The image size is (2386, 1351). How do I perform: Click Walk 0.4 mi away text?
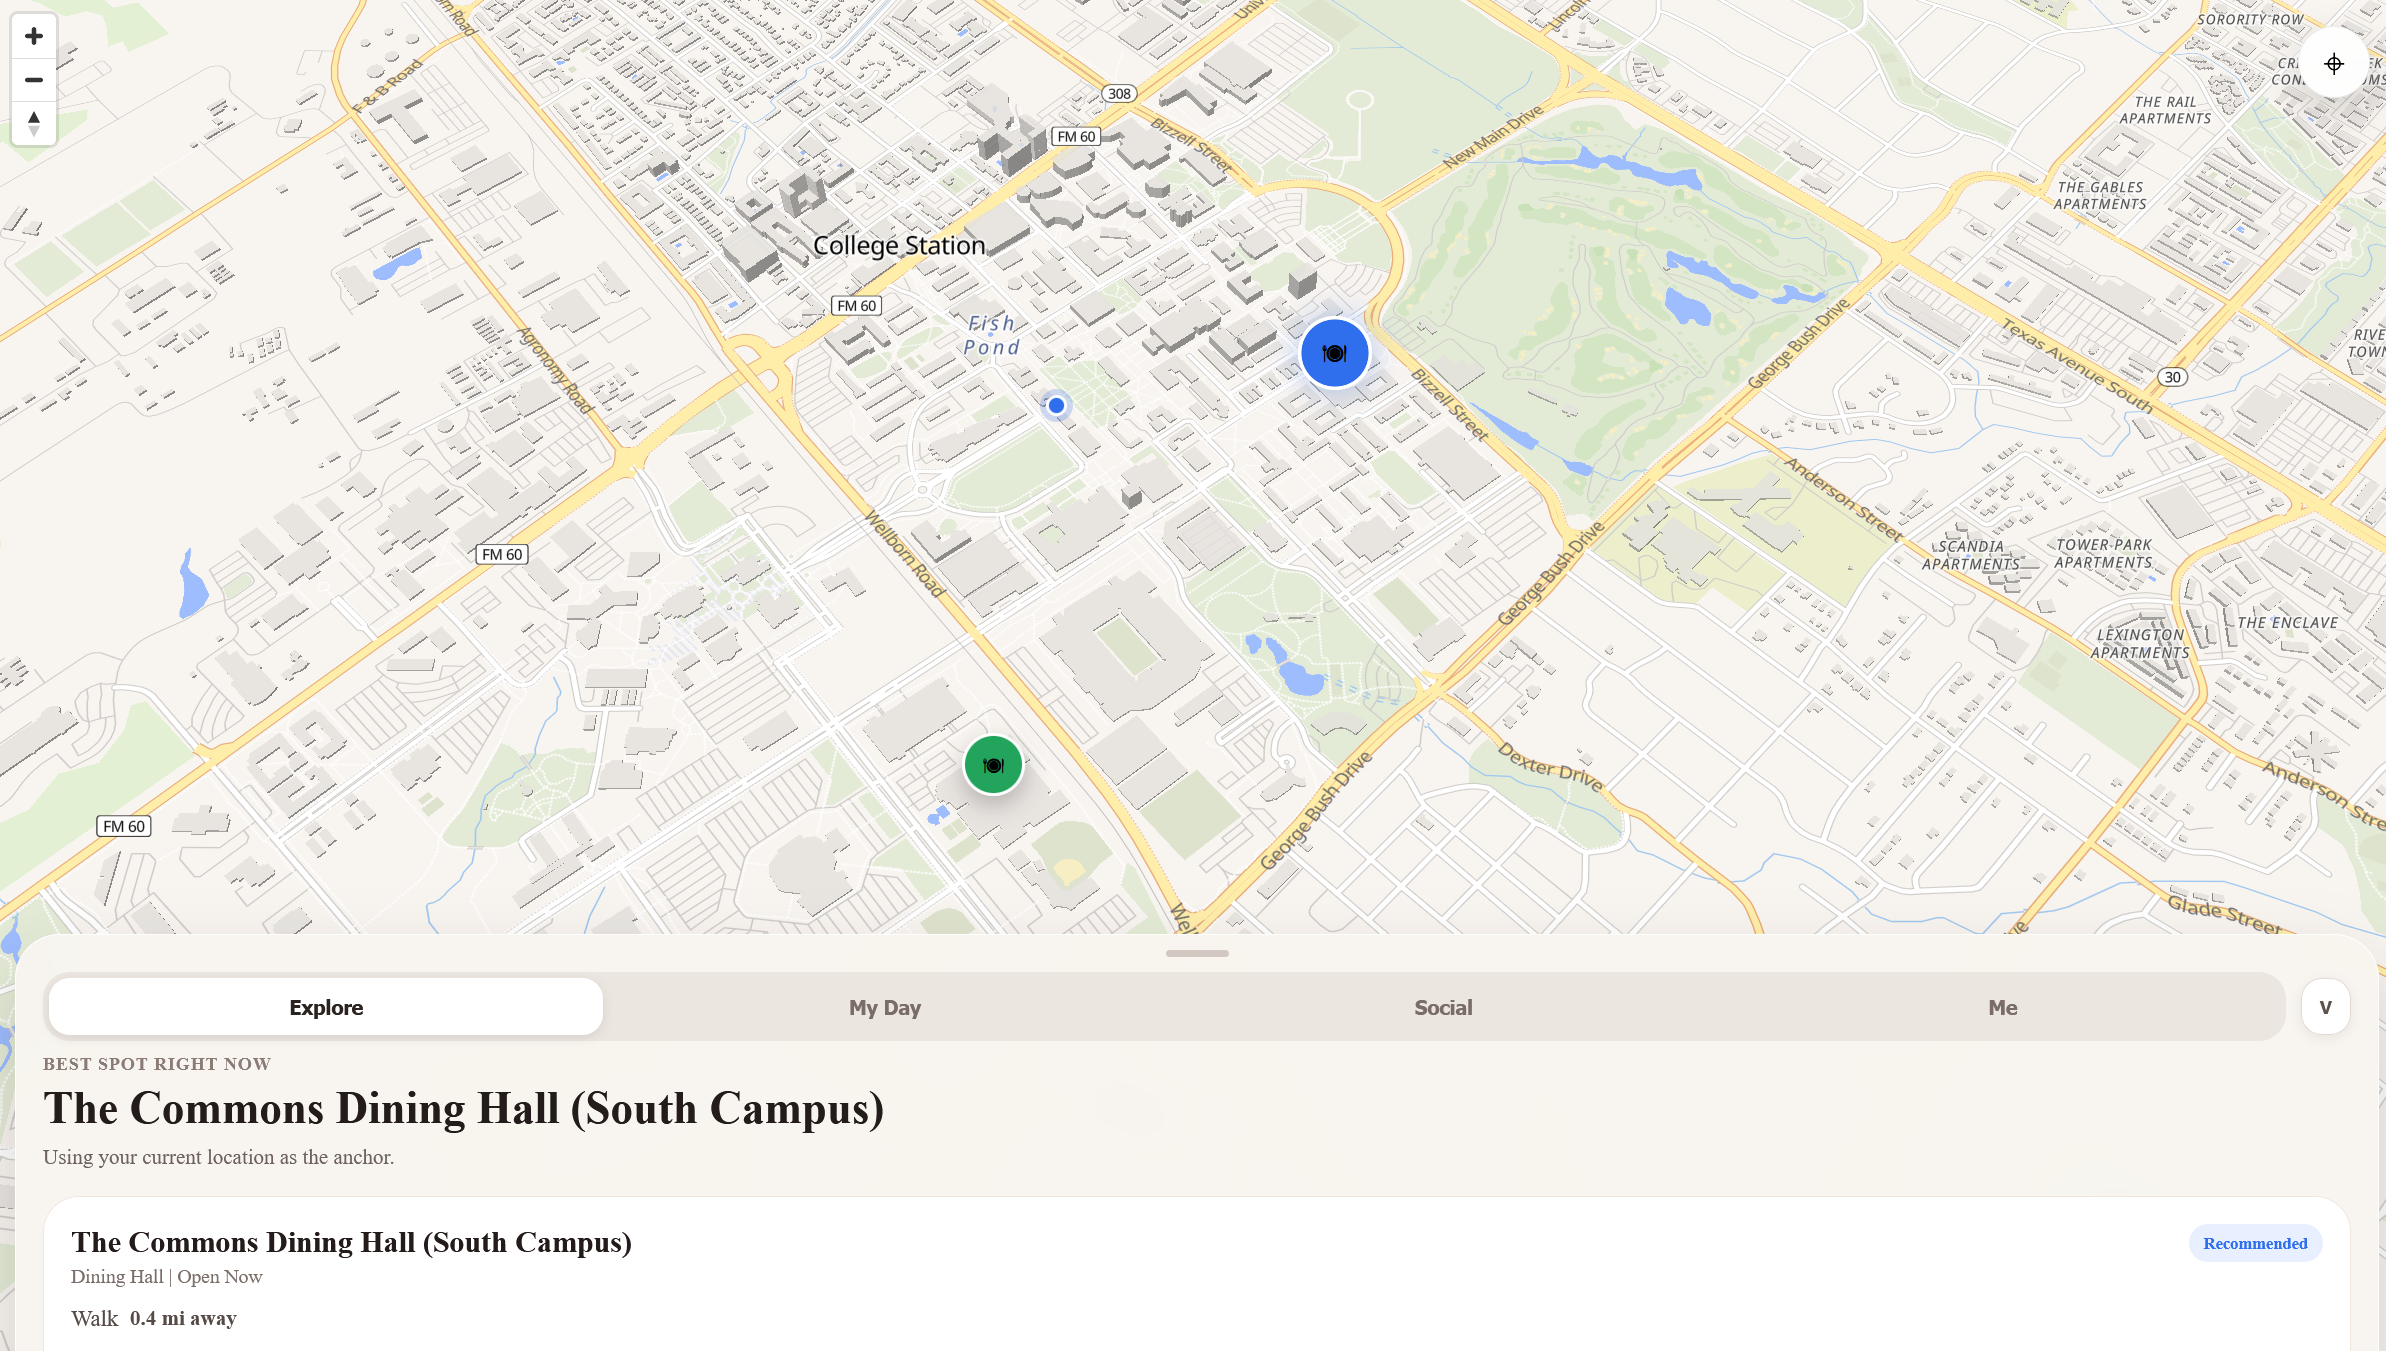pos(154,1318)
